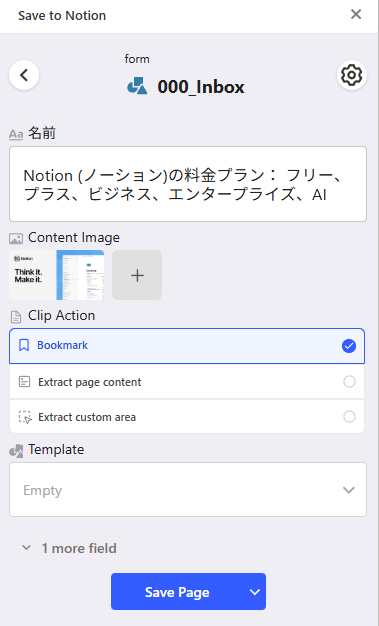Screen dimensions: 379x626
Task: Go back using the left chevron button
Action: [x=24, y=75]
